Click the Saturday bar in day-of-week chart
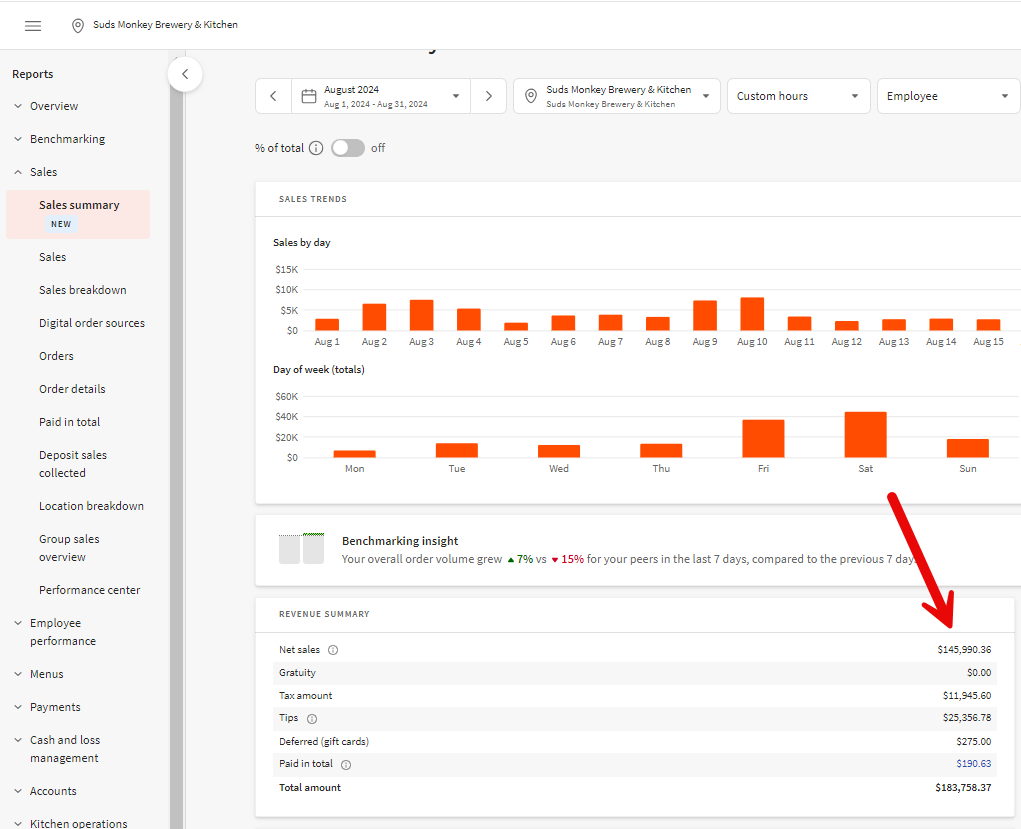 pos(865,434)
